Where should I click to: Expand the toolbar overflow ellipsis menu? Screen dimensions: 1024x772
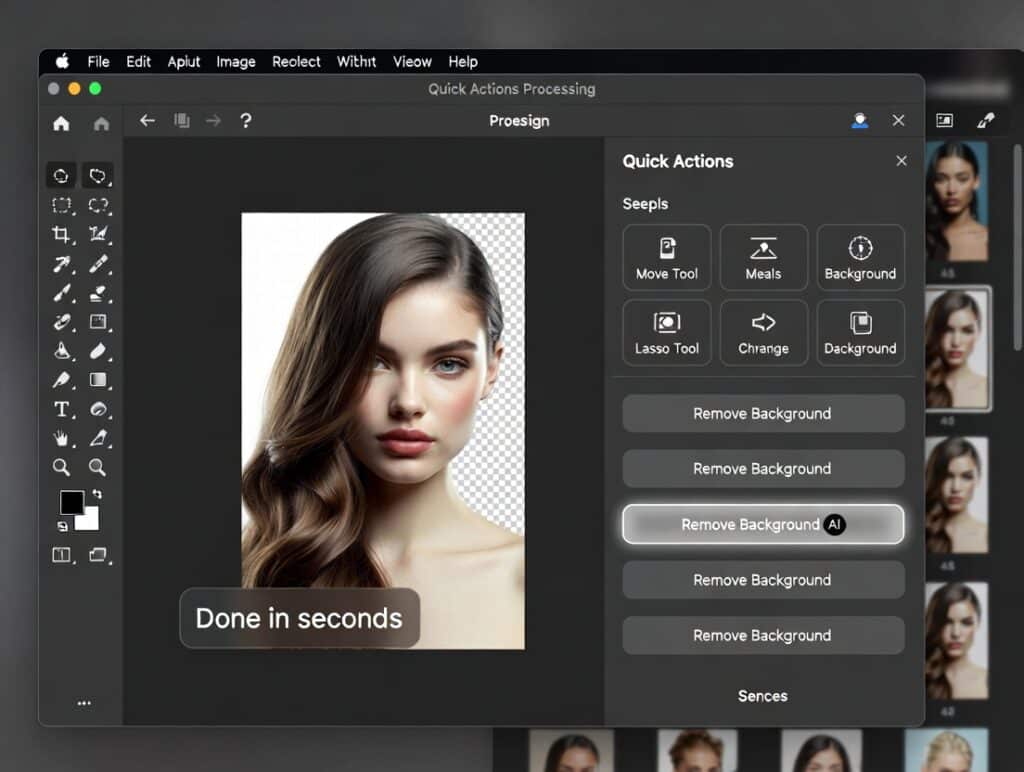click(84, 702)
